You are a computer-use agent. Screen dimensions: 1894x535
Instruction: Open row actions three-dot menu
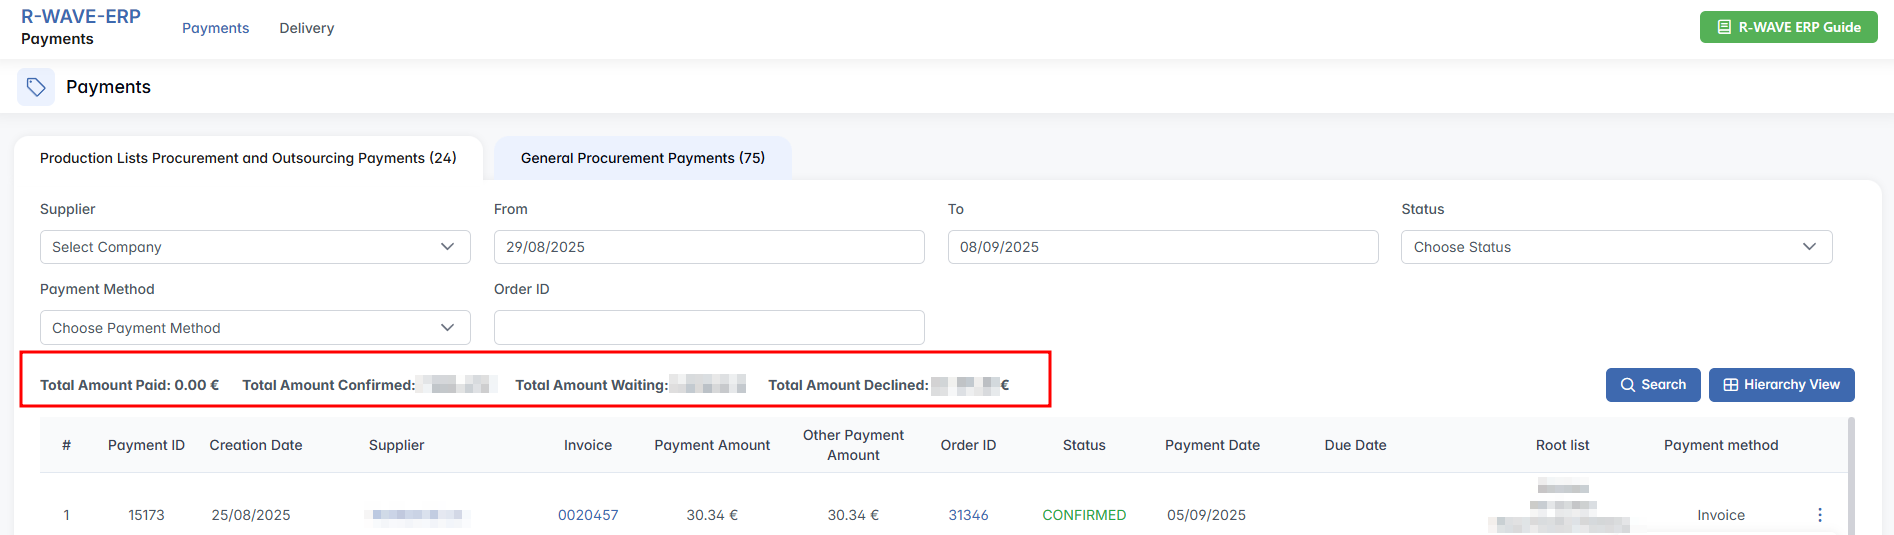[x=1819, y=515]
